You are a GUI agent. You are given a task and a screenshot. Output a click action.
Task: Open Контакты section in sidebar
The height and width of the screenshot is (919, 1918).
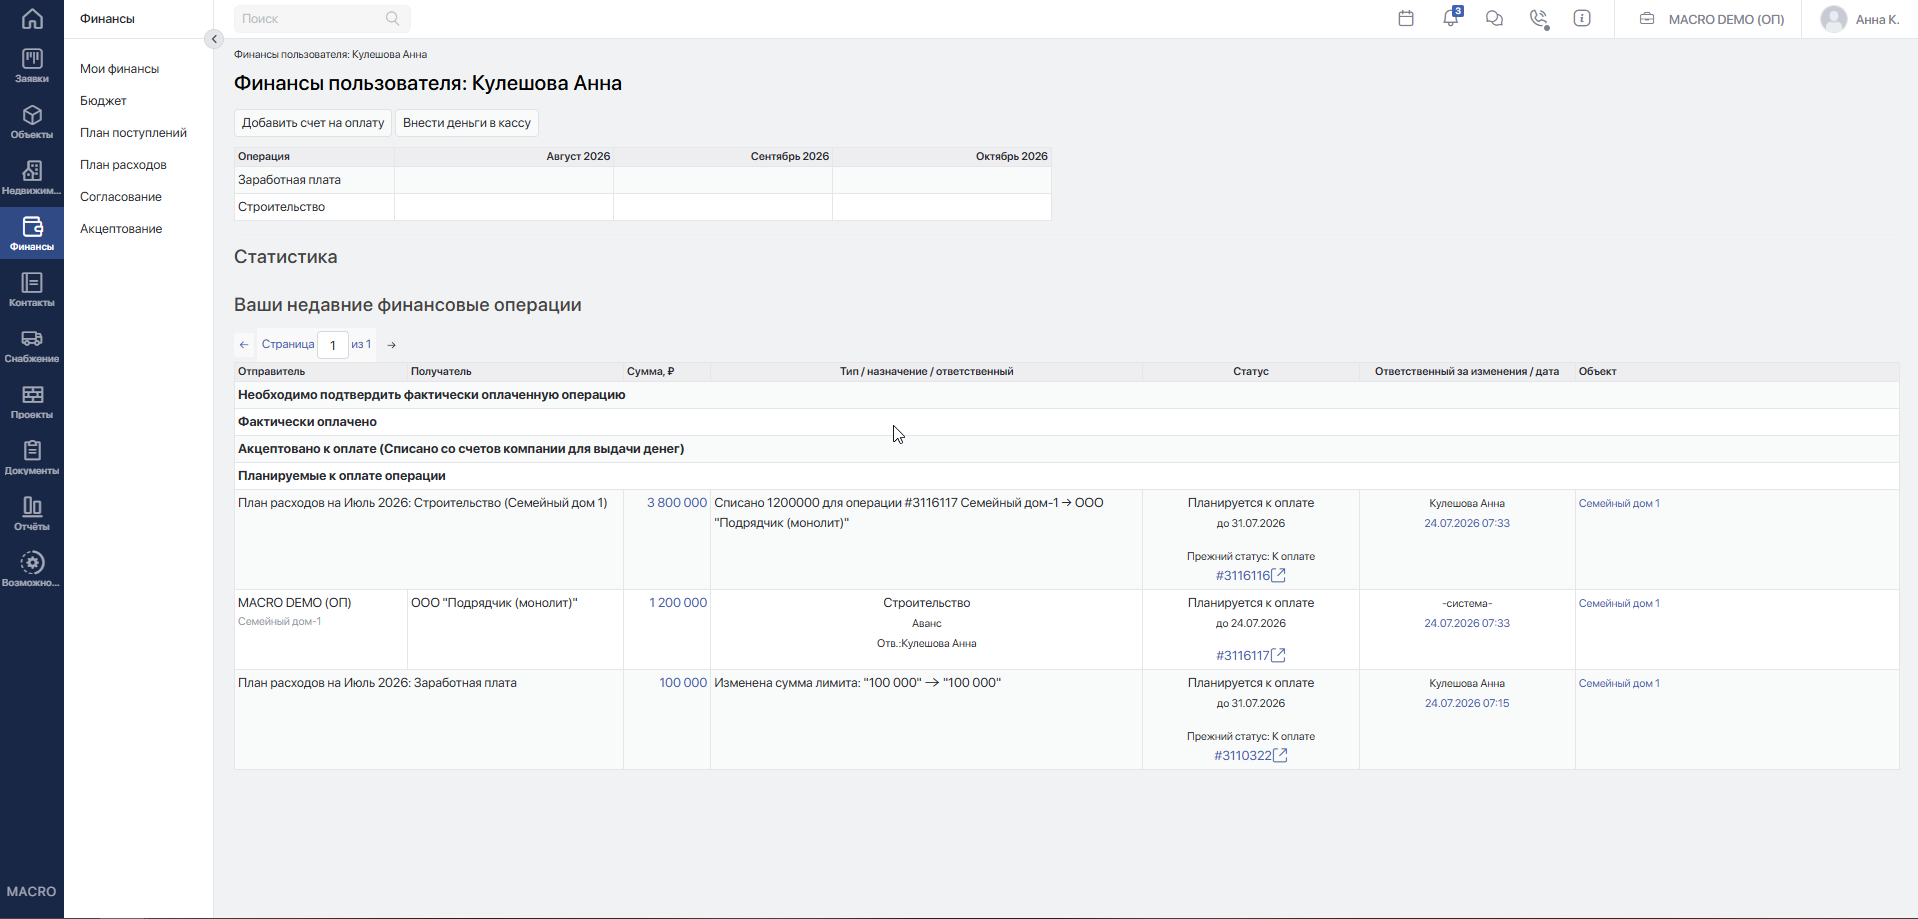[32, 290]
